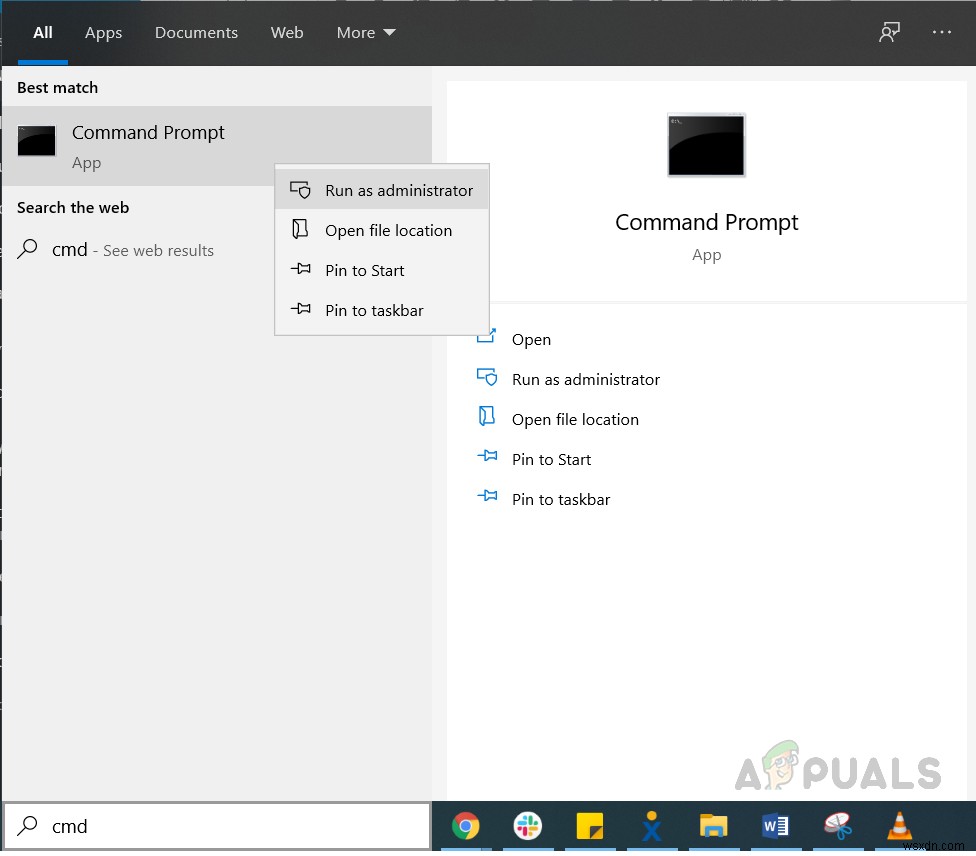
Task: Click Open in the right details pane
Action: [531, 339]
